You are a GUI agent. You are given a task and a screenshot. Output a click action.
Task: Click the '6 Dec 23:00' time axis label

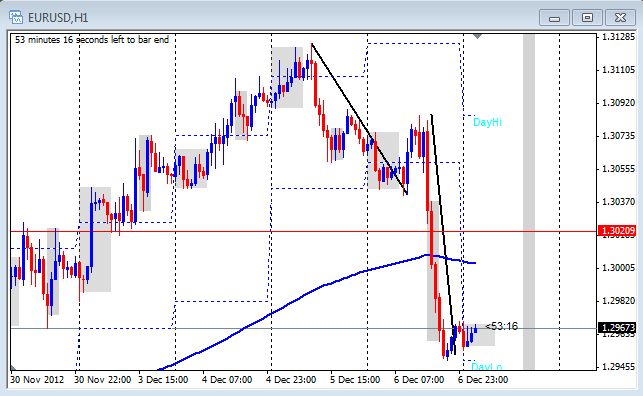point(483,380)
